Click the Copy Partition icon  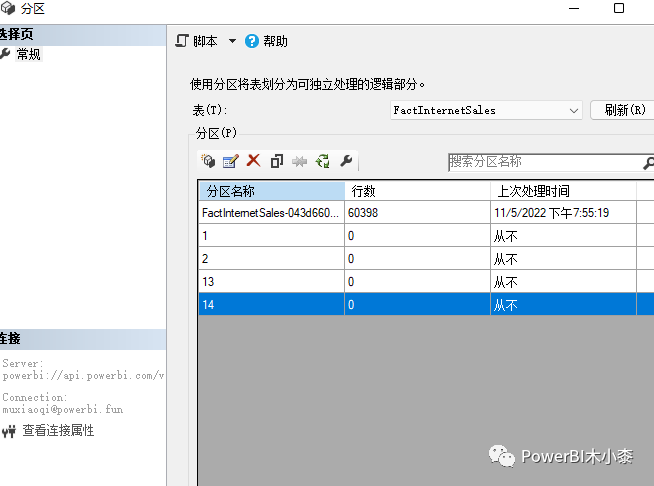click(x=277, y=161)
